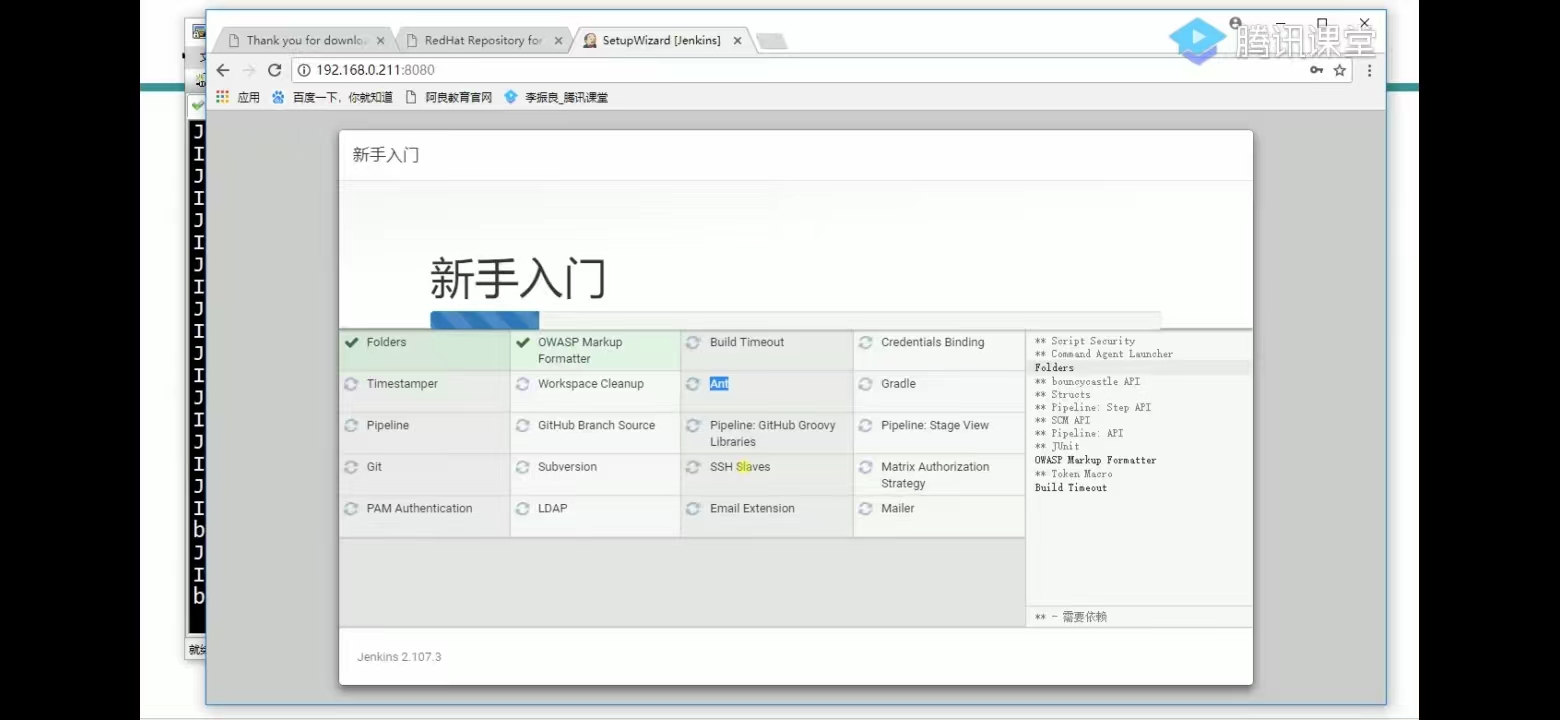Click the spinner icon beside Timestamper

[x=351, y=384]
